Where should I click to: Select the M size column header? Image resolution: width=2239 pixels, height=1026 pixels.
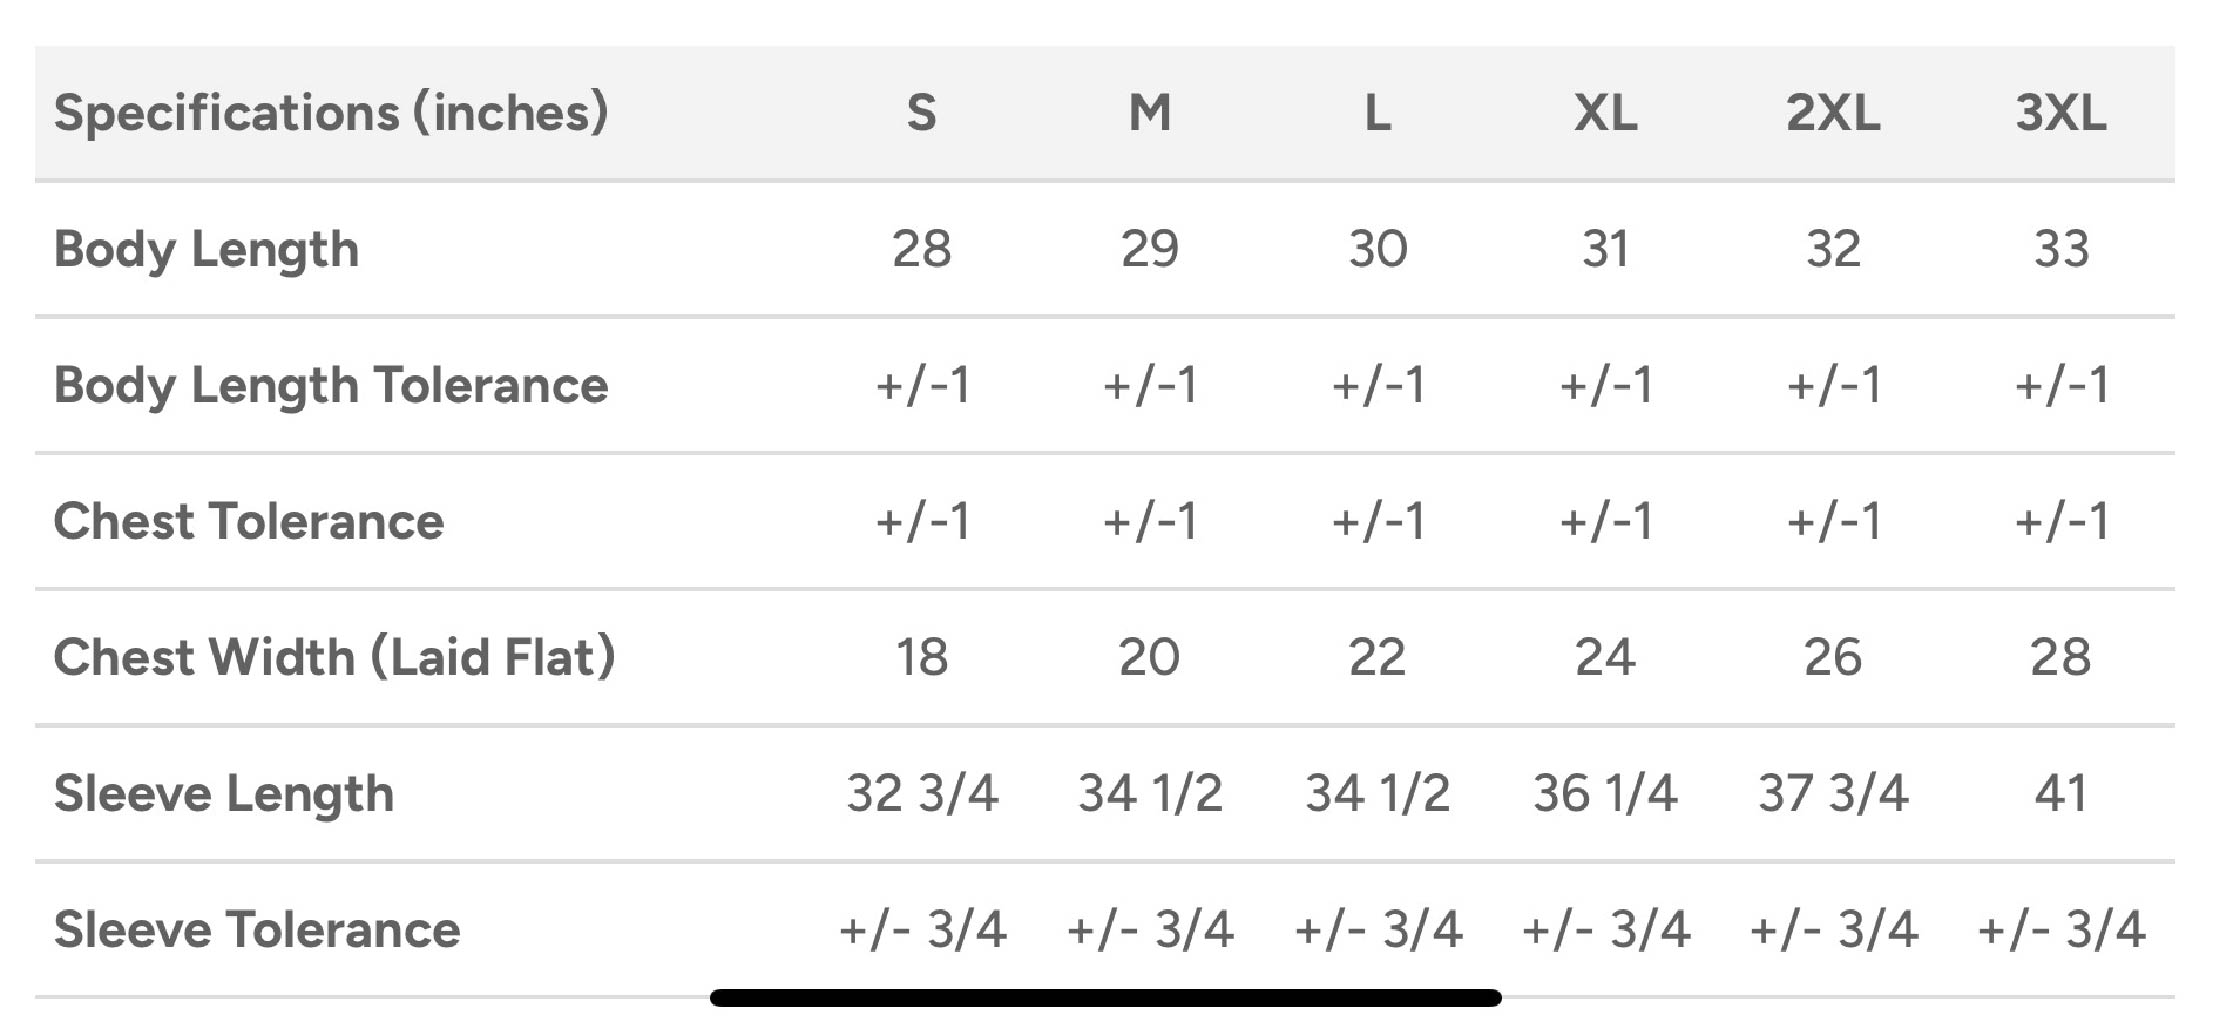coord(1149,112)
